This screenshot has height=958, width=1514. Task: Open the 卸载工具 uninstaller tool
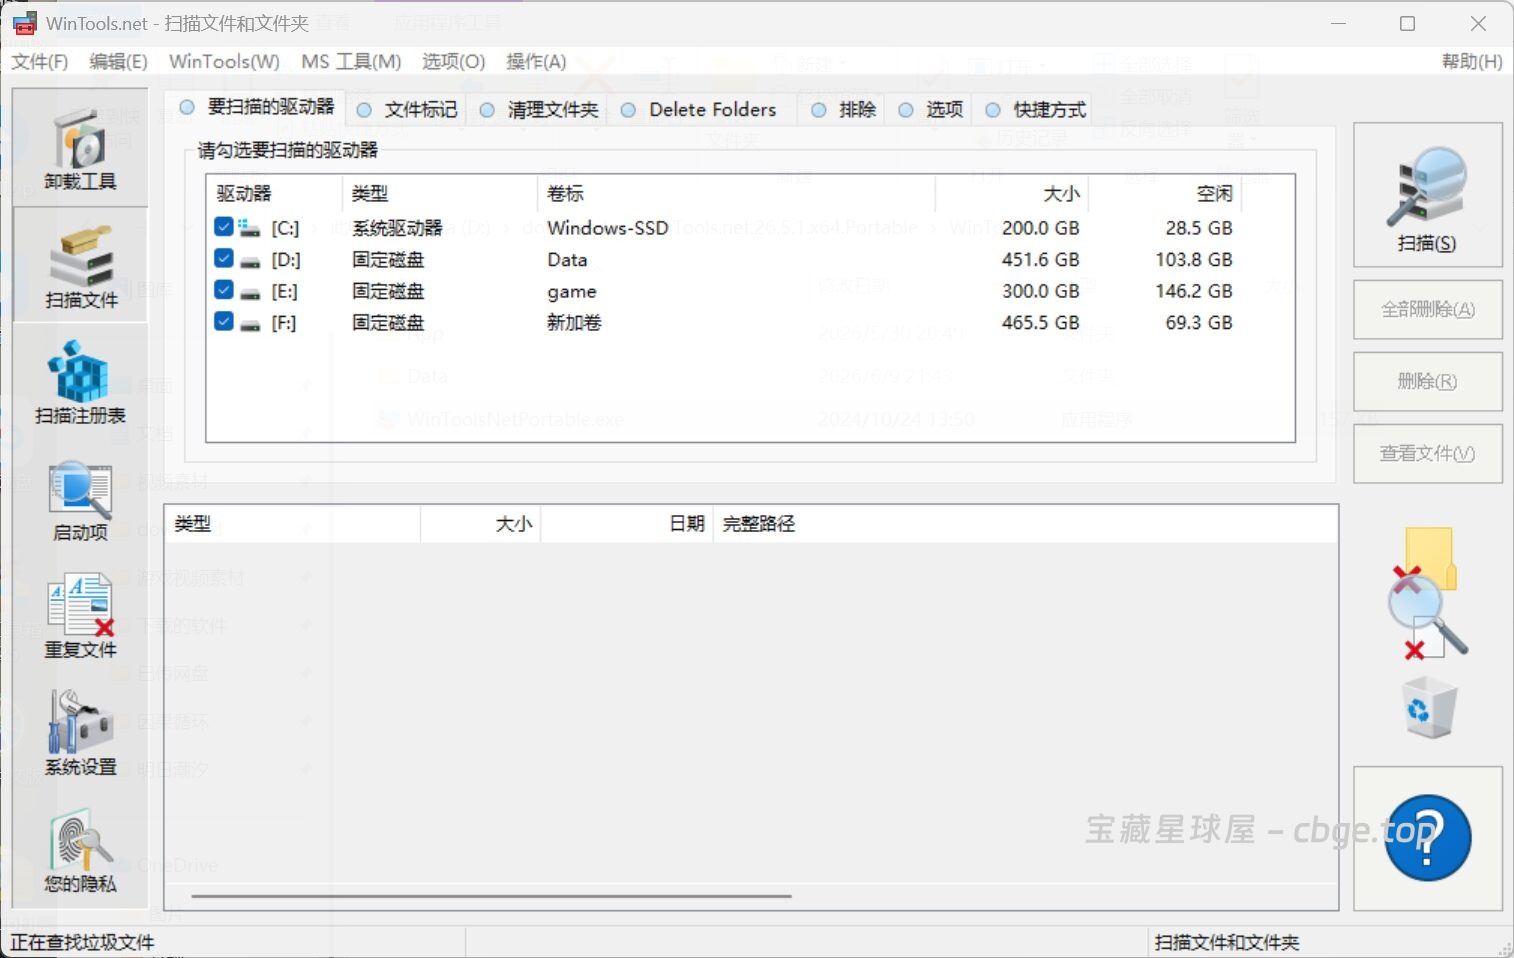tap(80, 148)
